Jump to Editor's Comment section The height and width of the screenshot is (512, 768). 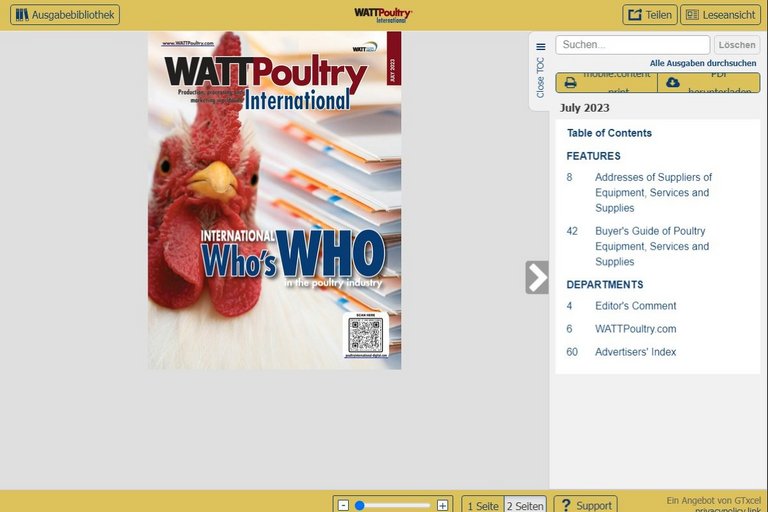(635, 306)
